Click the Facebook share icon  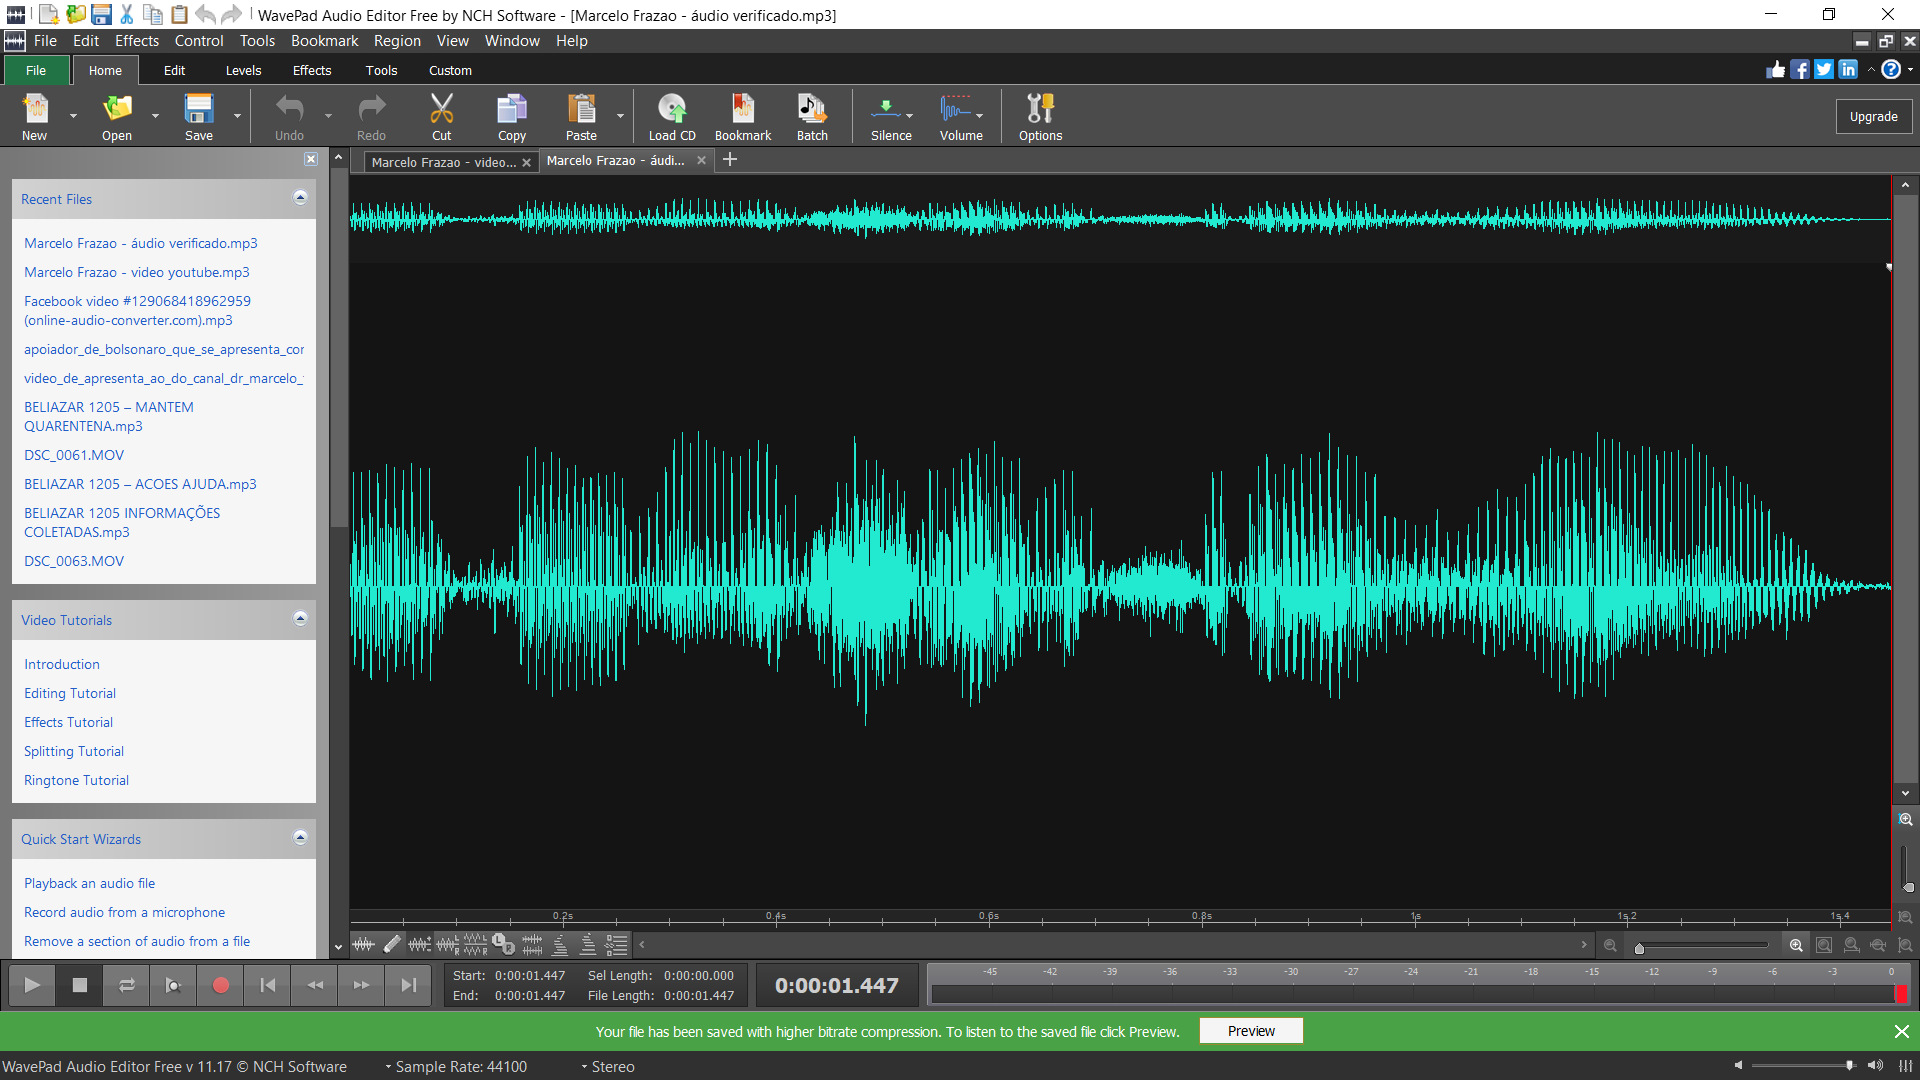[1799, 69]
